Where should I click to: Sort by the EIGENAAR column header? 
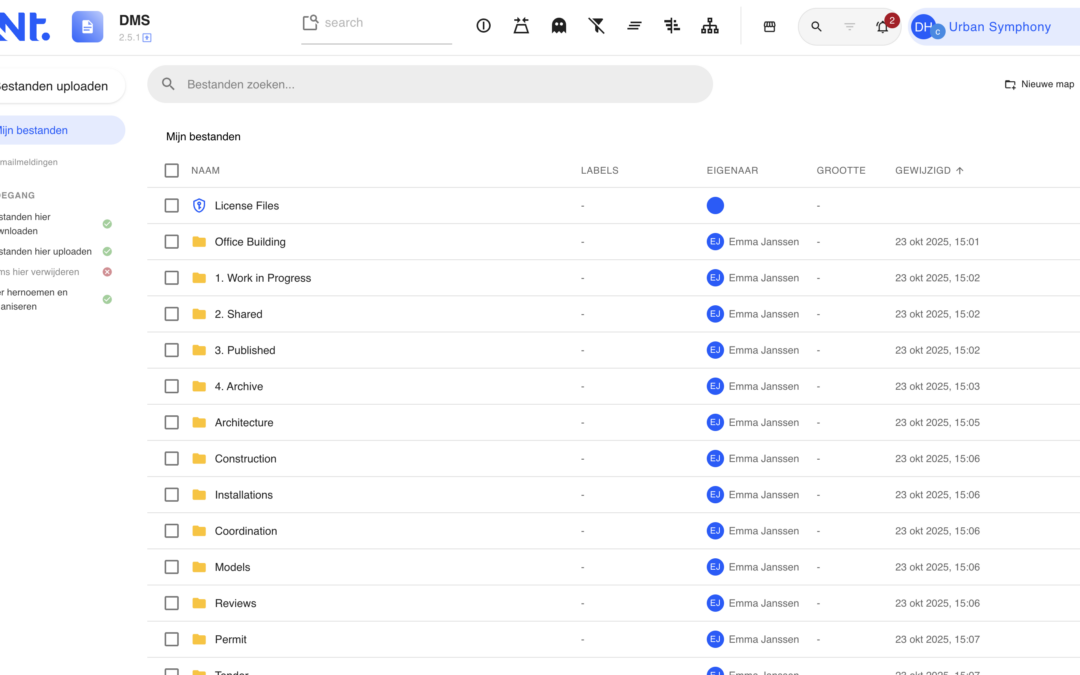coord(732,170)
